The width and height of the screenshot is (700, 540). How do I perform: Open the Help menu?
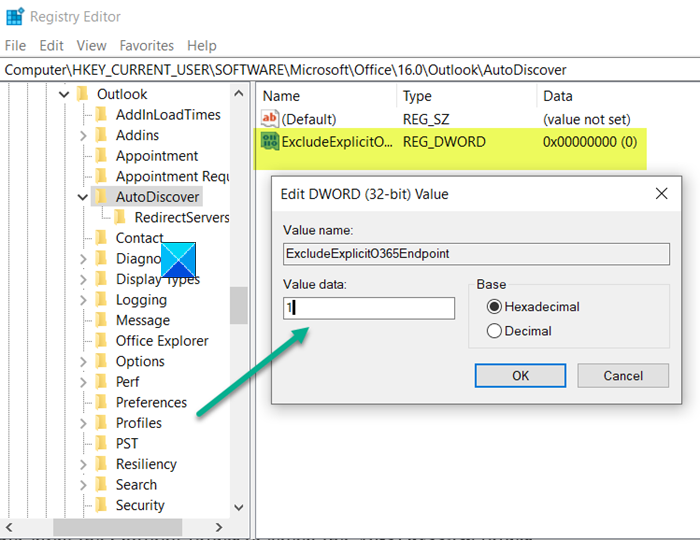[202, 46]
